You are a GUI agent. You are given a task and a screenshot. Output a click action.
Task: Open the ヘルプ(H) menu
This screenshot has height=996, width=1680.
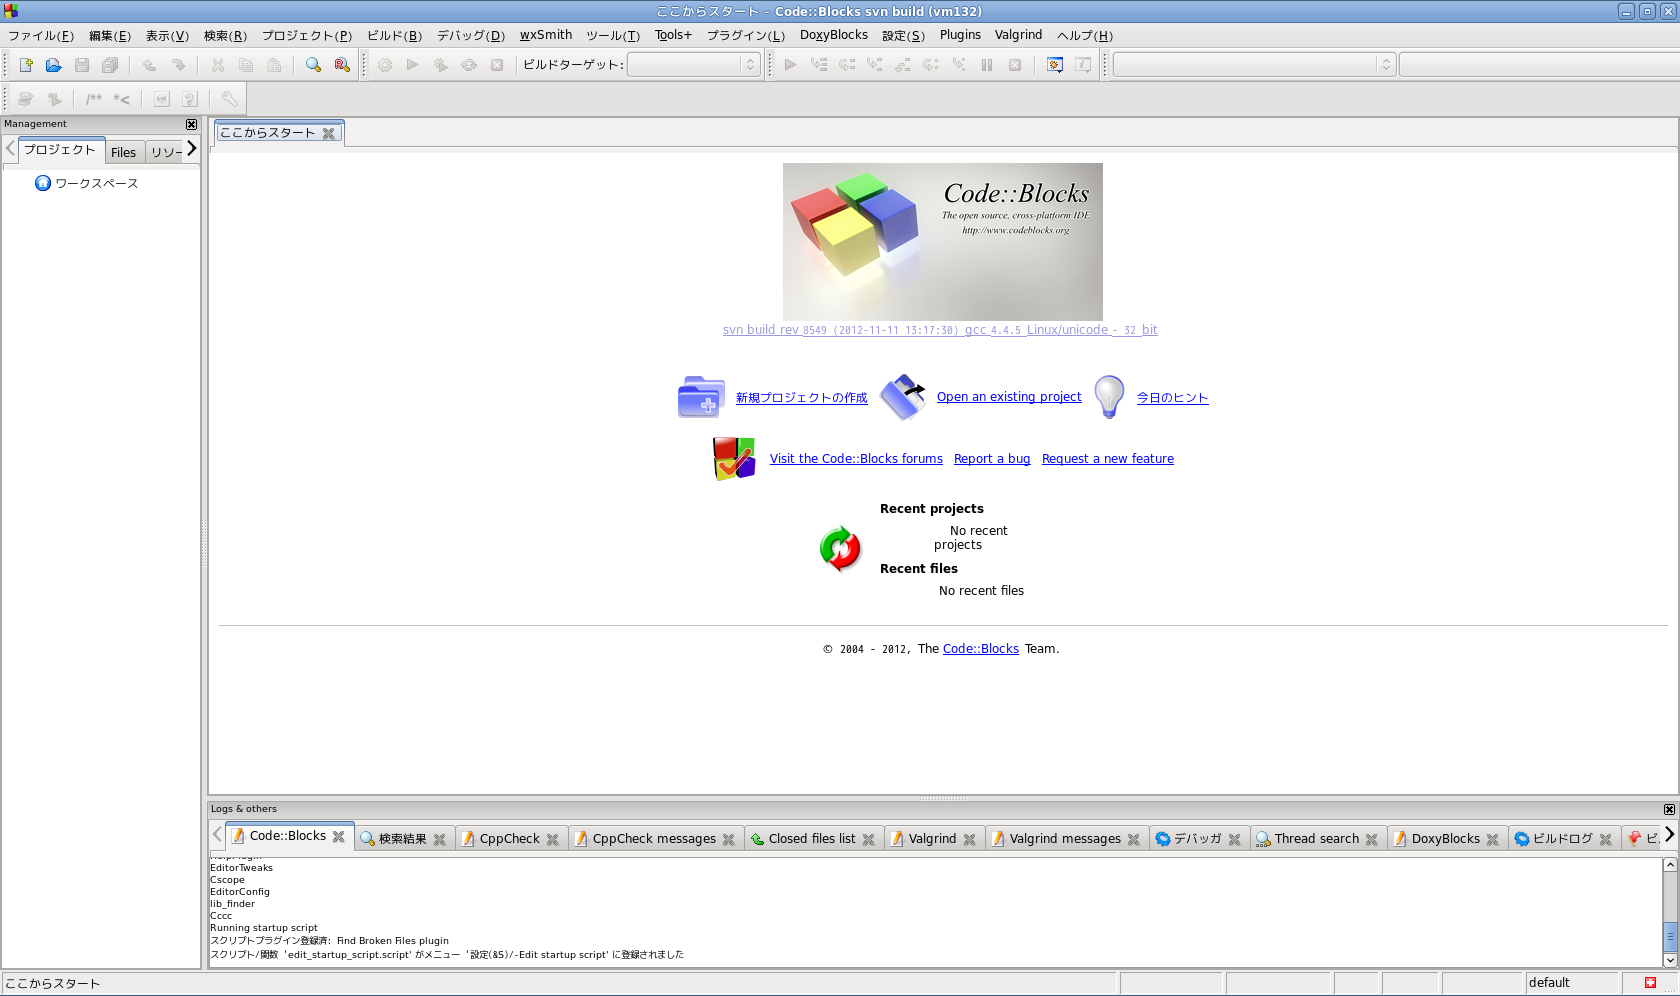point(1085,35)
